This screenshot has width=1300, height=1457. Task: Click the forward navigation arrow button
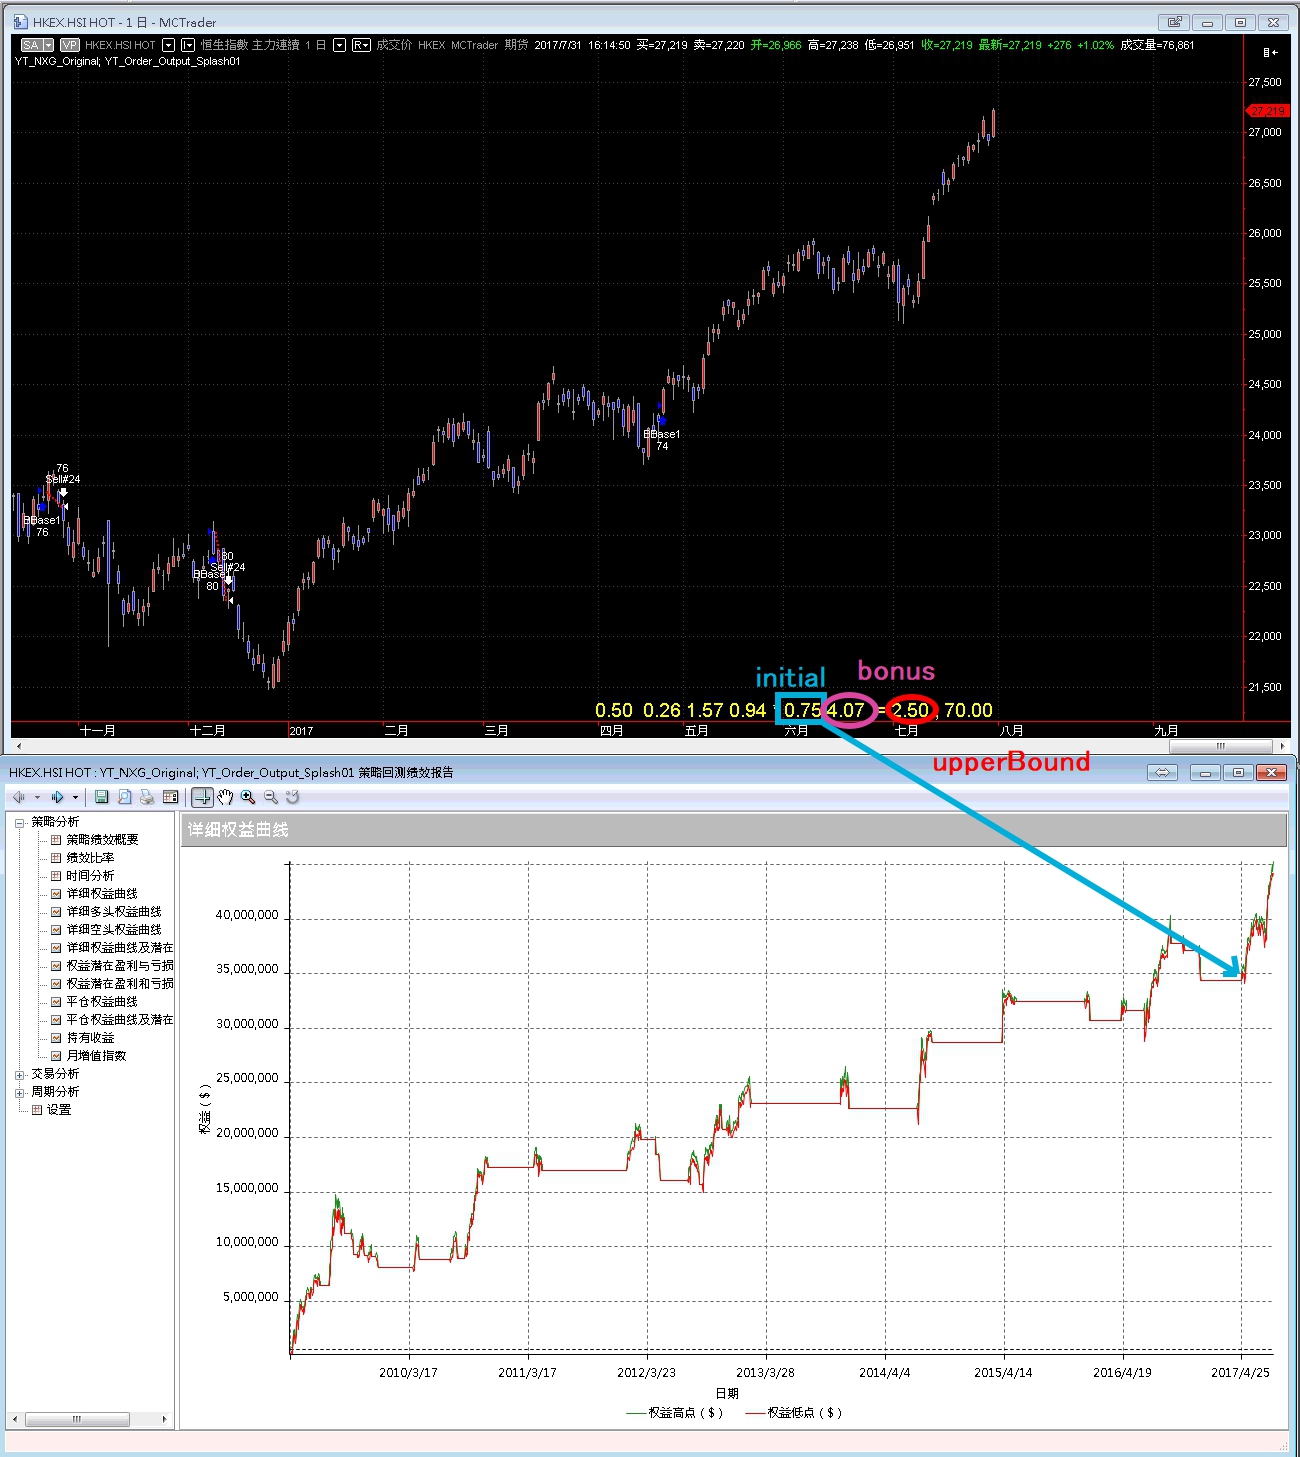(x=57, y=797)
